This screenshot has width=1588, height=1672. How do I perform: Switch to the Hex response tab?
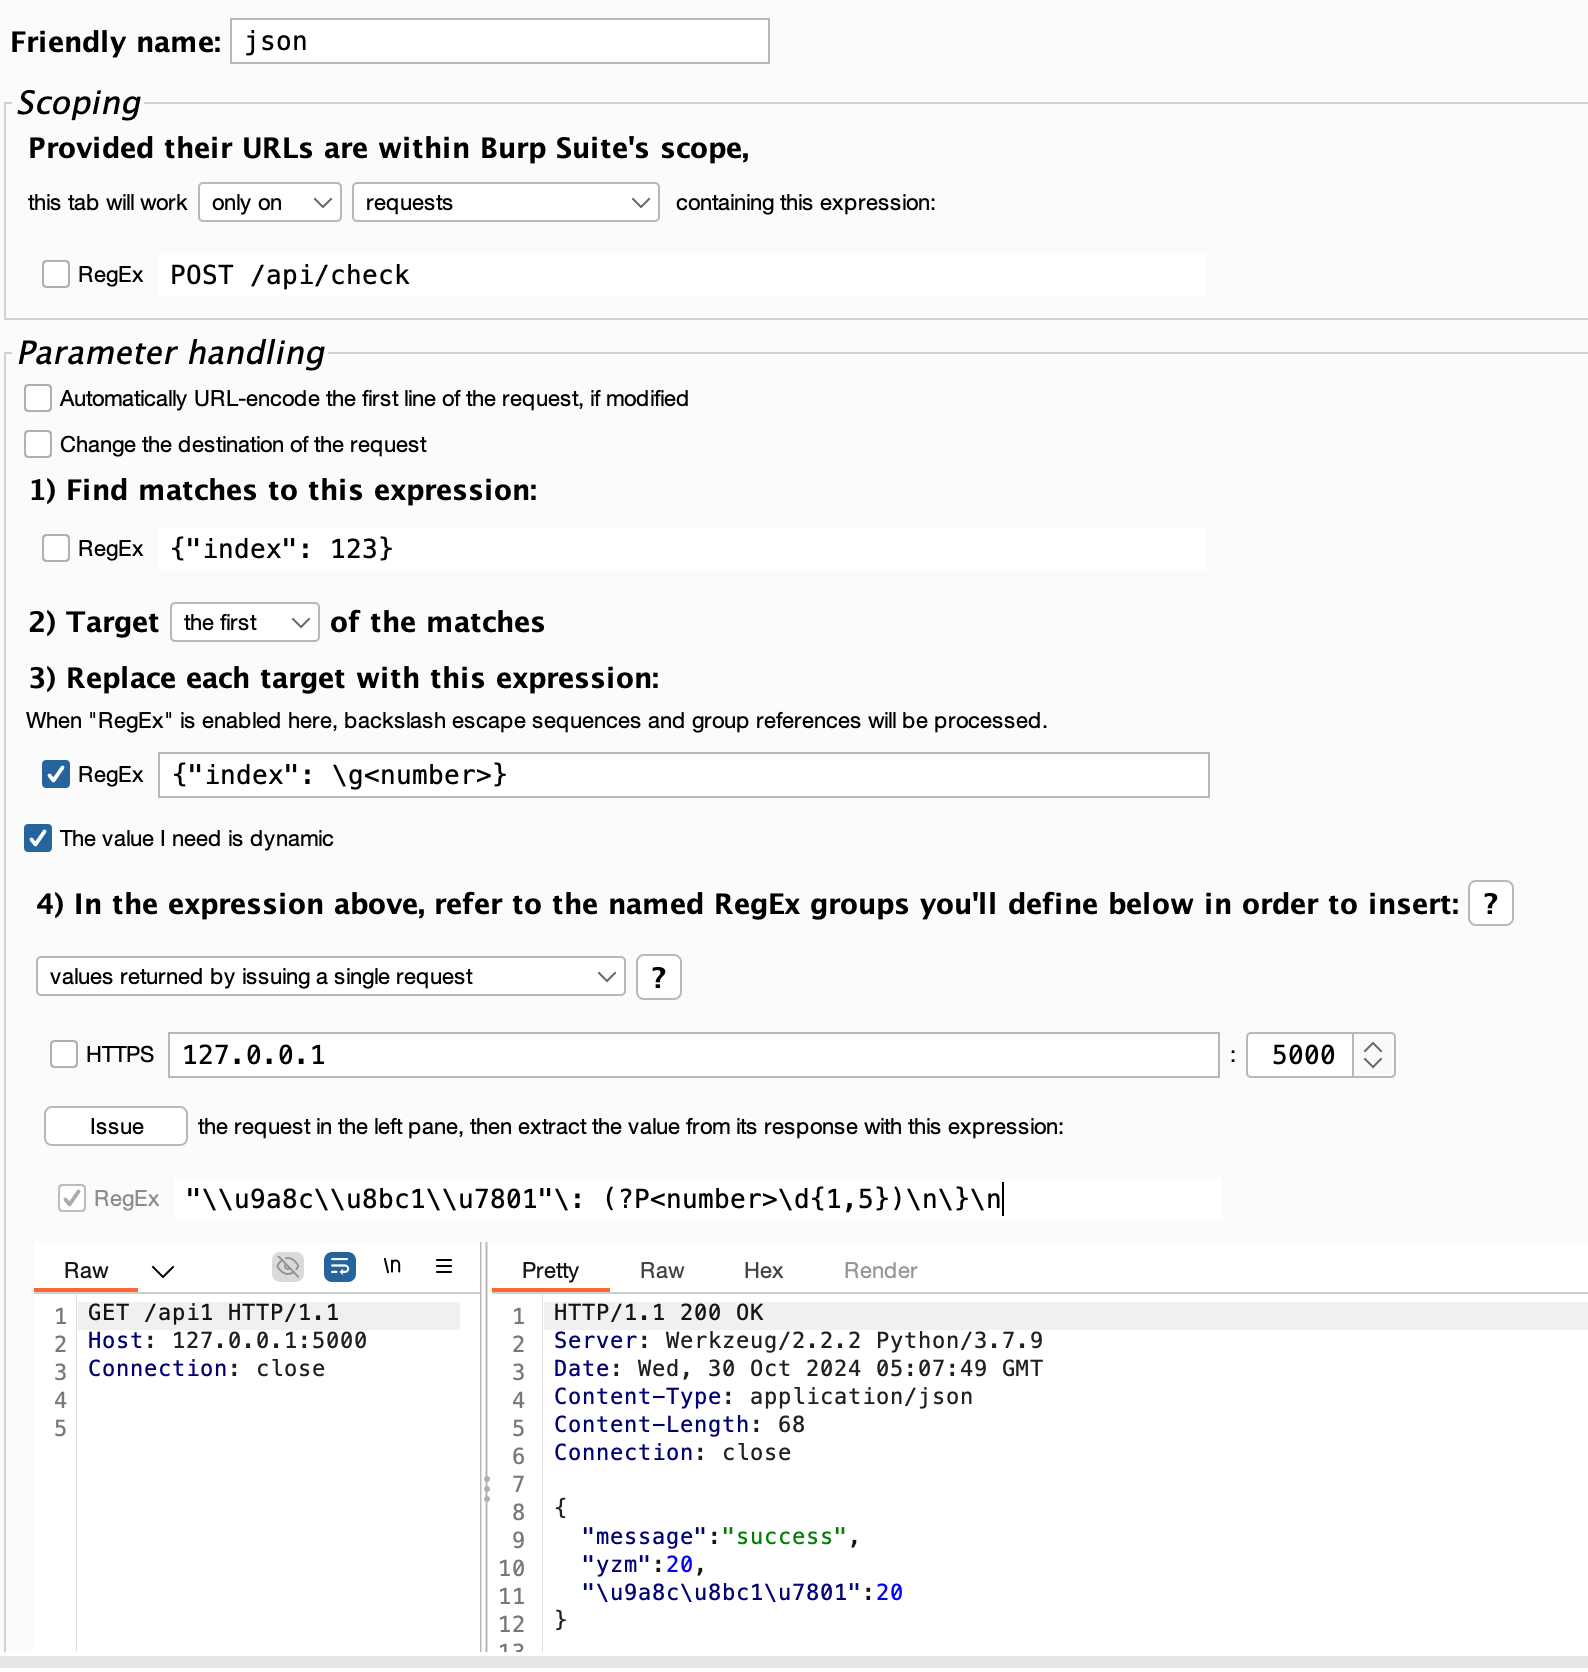pyautogui.click(x=762, y=1270)
